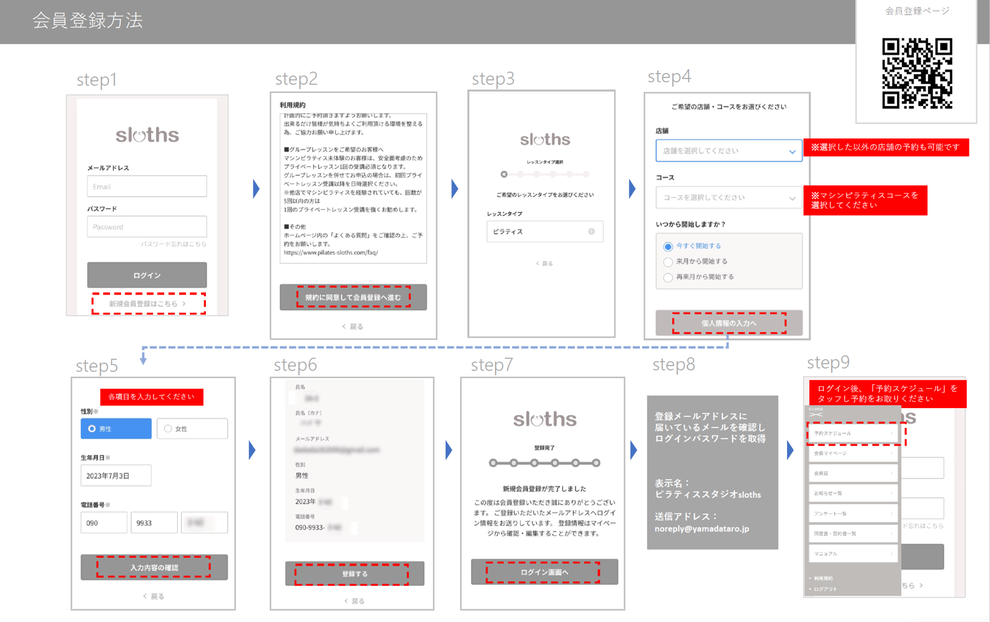Click ログアウト link at the menu bottom

pyautogui.click(x=825, y=589)
